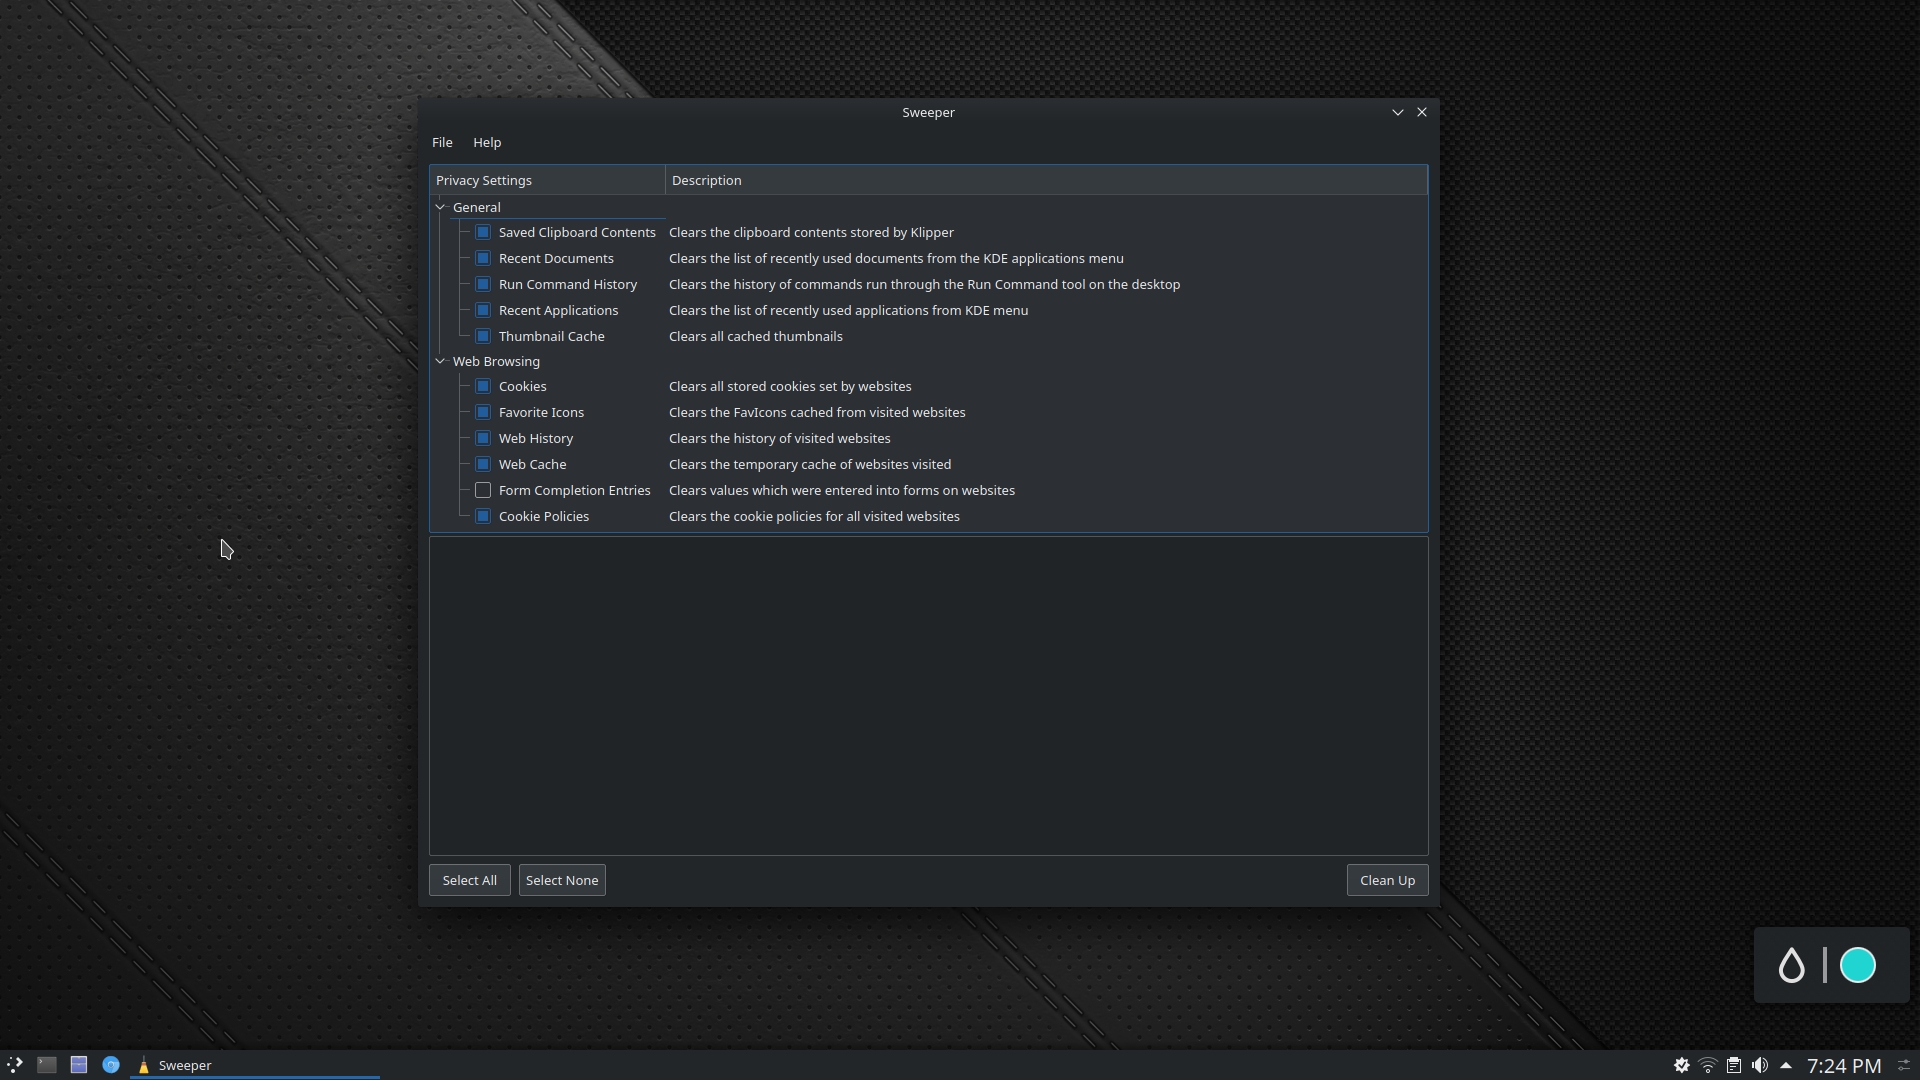Enable Form Completion Entries checkbox

tap(483, 490)
